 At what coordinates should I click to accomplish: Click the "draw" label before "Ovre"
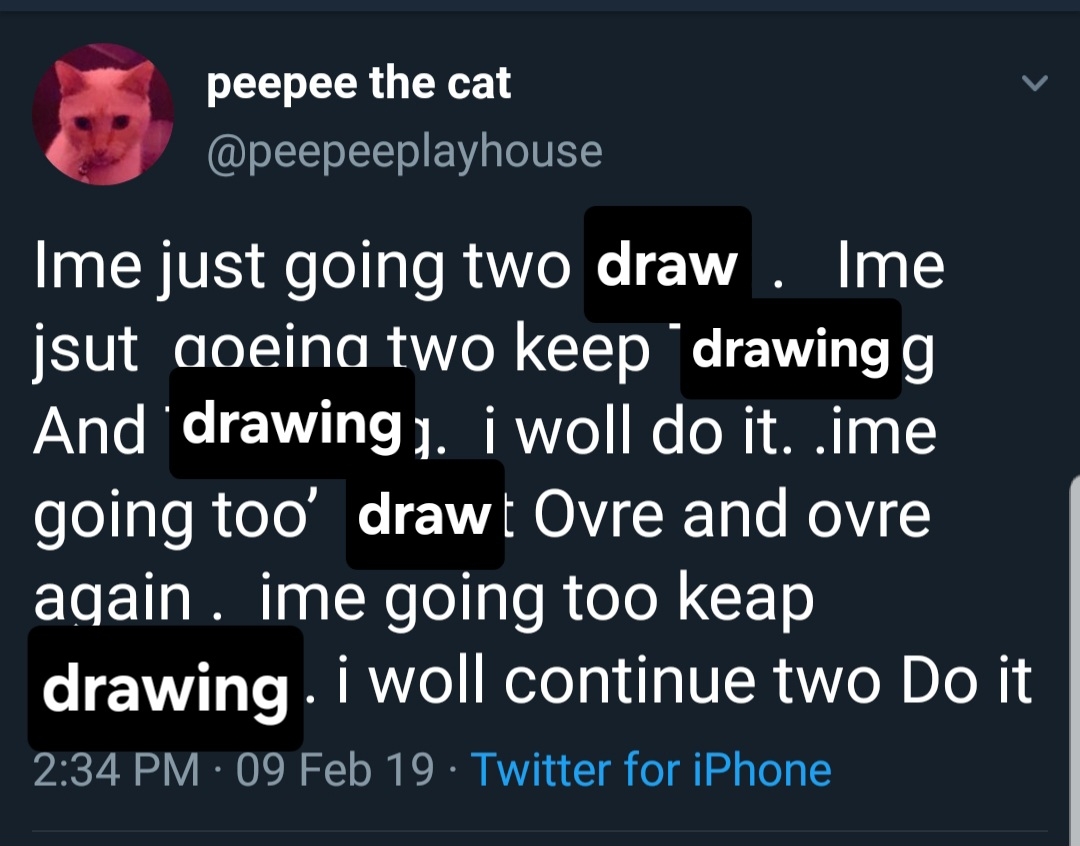click(x=424, y=513)
